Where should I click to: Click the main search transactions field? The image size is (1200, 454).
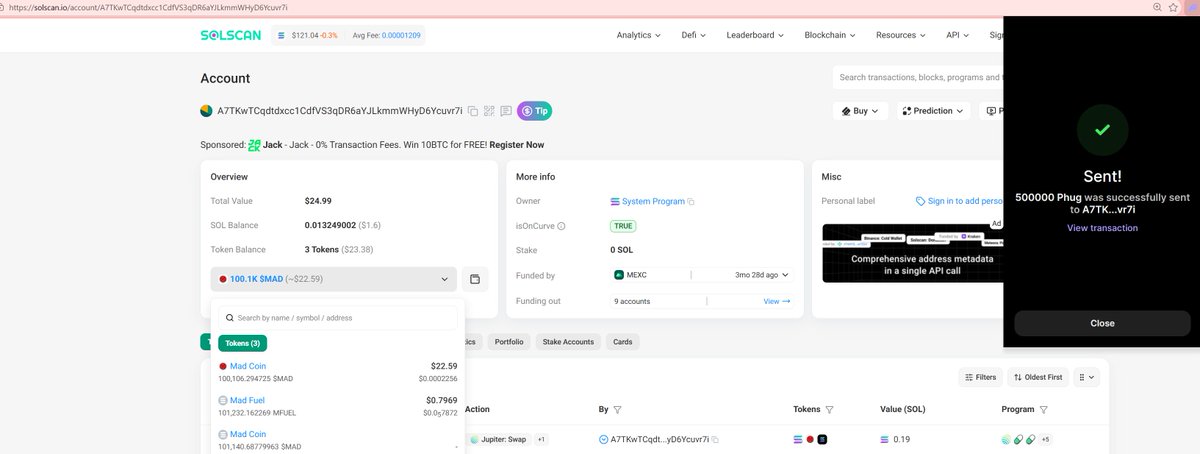point(917,77)
